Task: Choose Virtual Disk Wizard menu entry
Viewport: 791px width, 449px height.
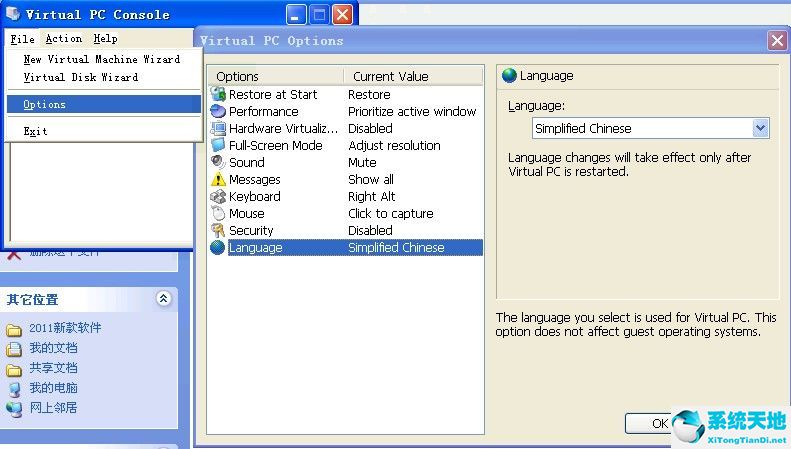Action: tap(81, 77)
